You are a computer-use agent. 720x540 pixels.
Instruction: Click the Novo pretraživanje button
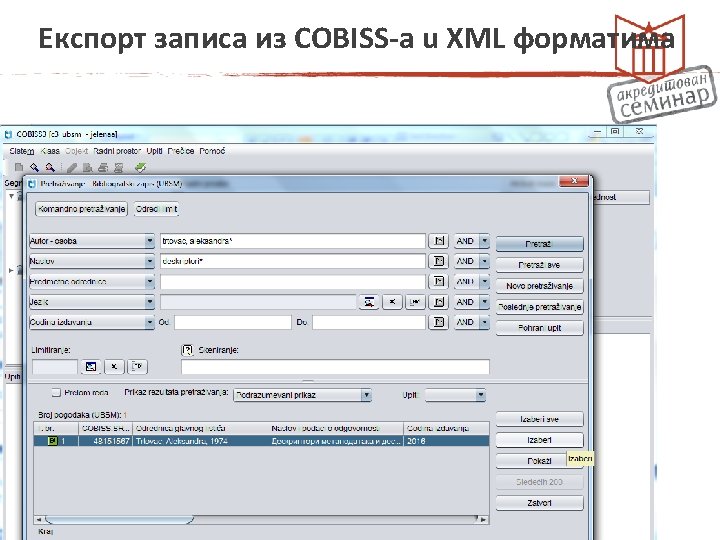[x=540, y=286]
